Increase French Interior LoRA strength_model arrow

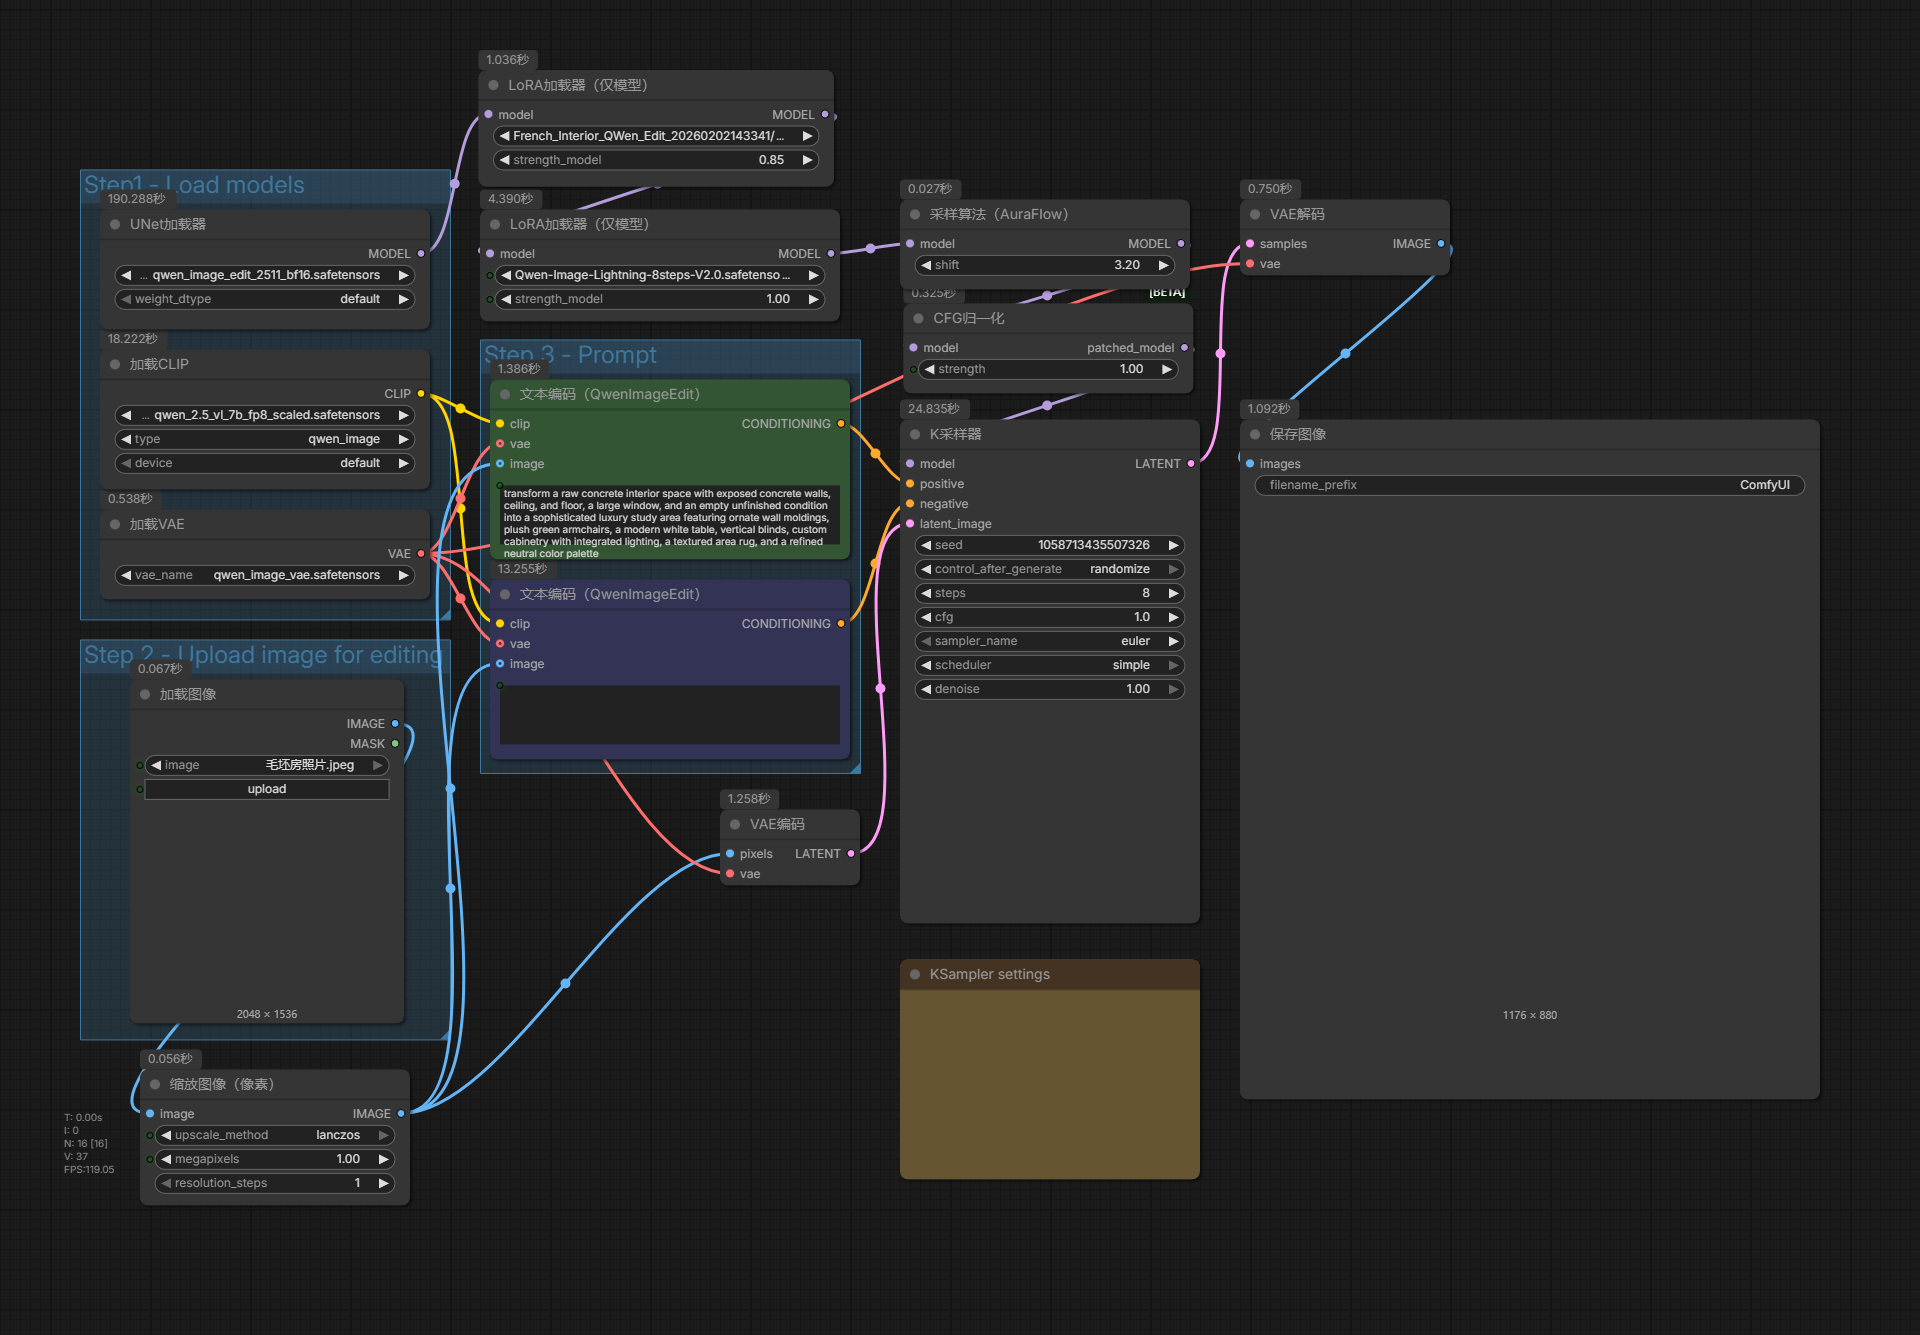[x=807, y=160]
